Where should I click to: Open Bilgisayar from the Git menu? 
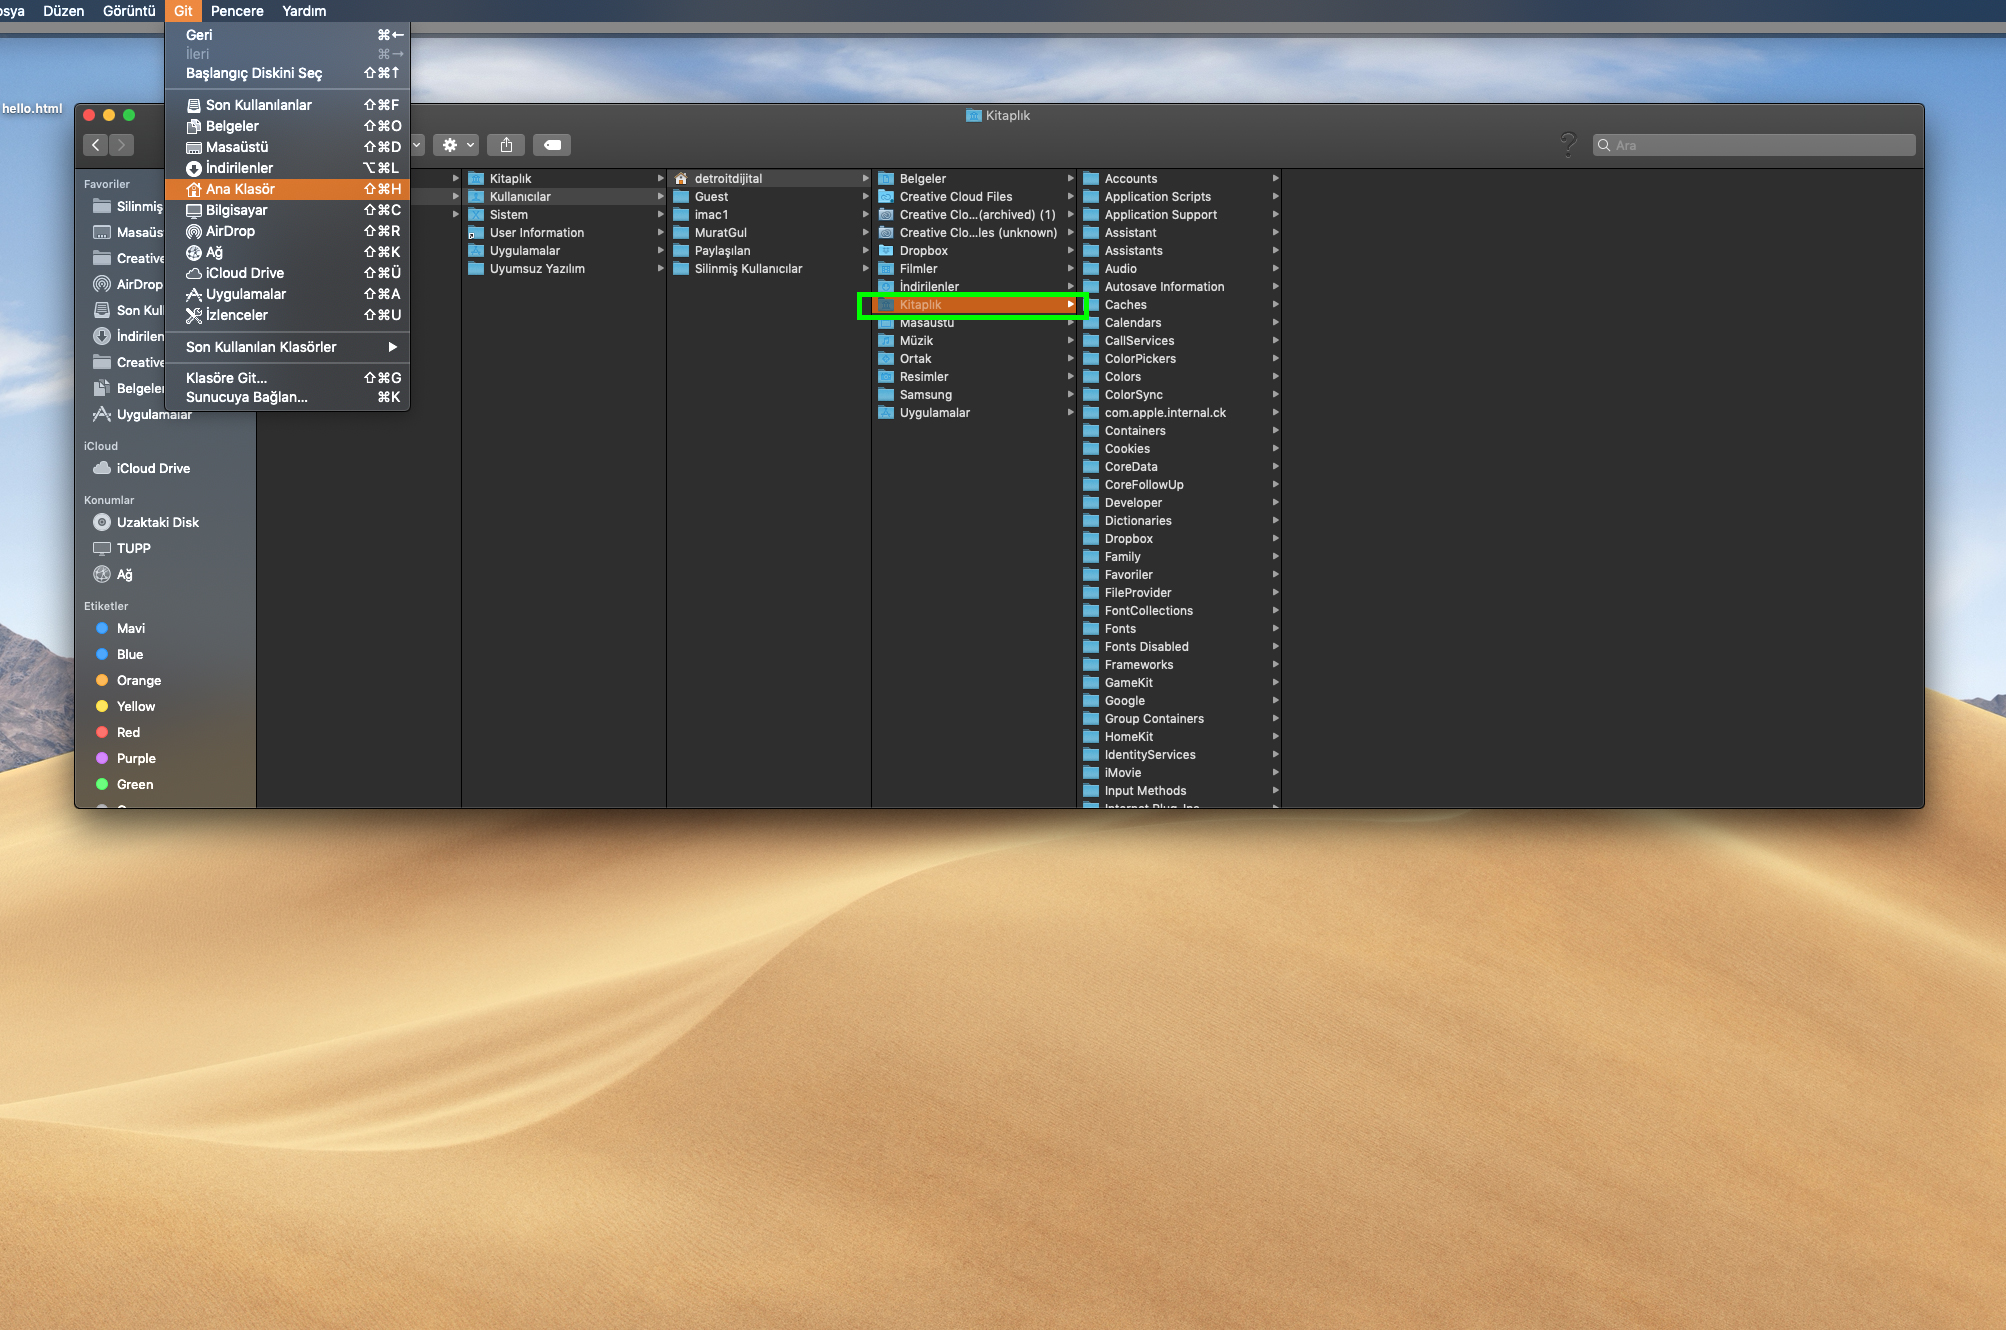[230, 210]
